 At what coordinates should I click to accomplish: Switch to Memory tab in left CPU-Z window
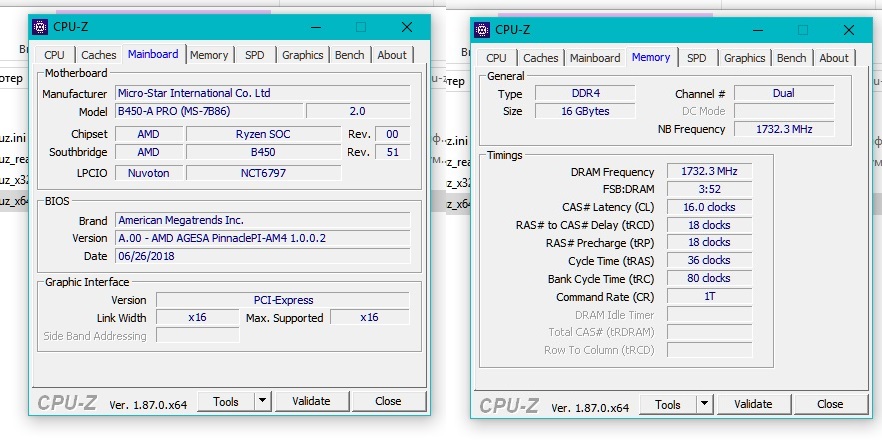(x=209, y=55)
